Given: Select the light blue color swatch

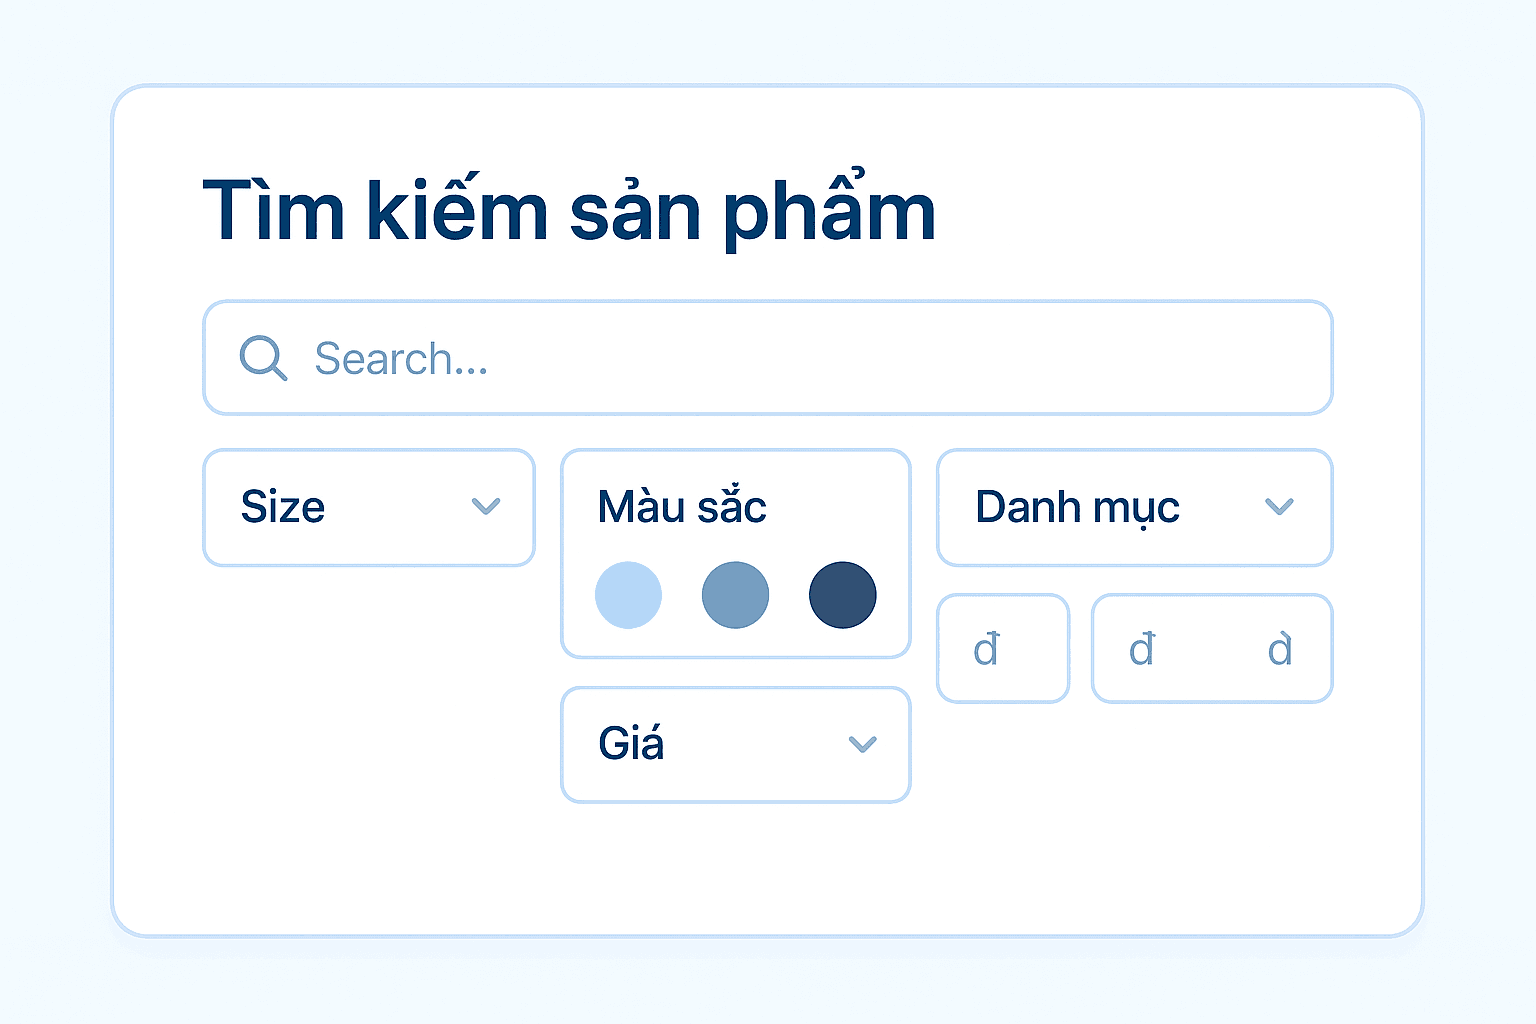Looking at the screenshot, I should coord(628,595).
